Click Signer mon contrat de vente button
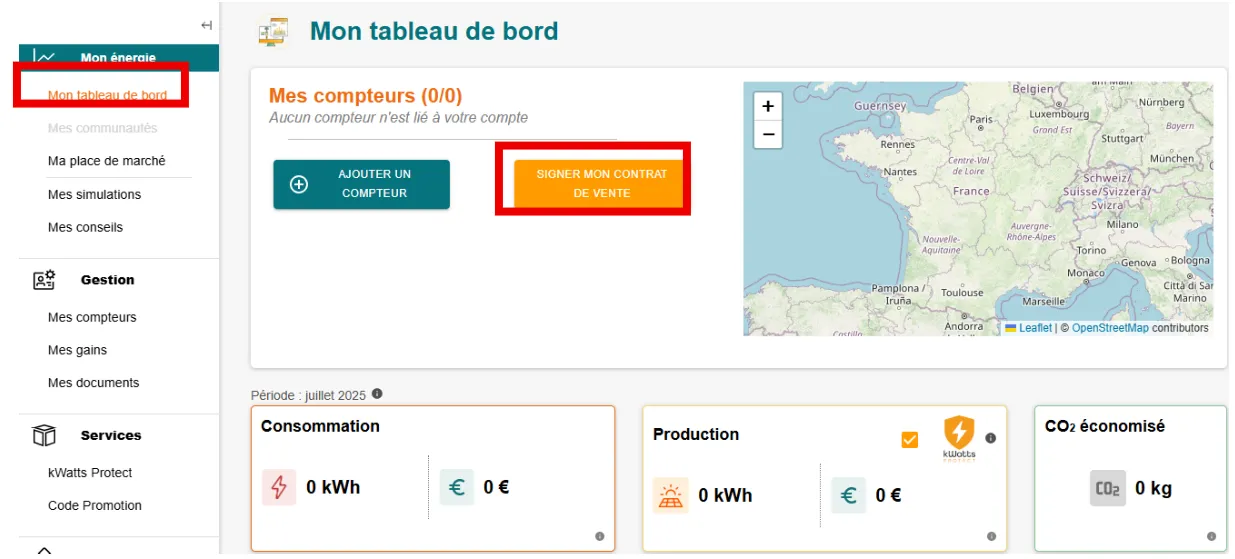 pyautogui.click(x=601, y=182)
